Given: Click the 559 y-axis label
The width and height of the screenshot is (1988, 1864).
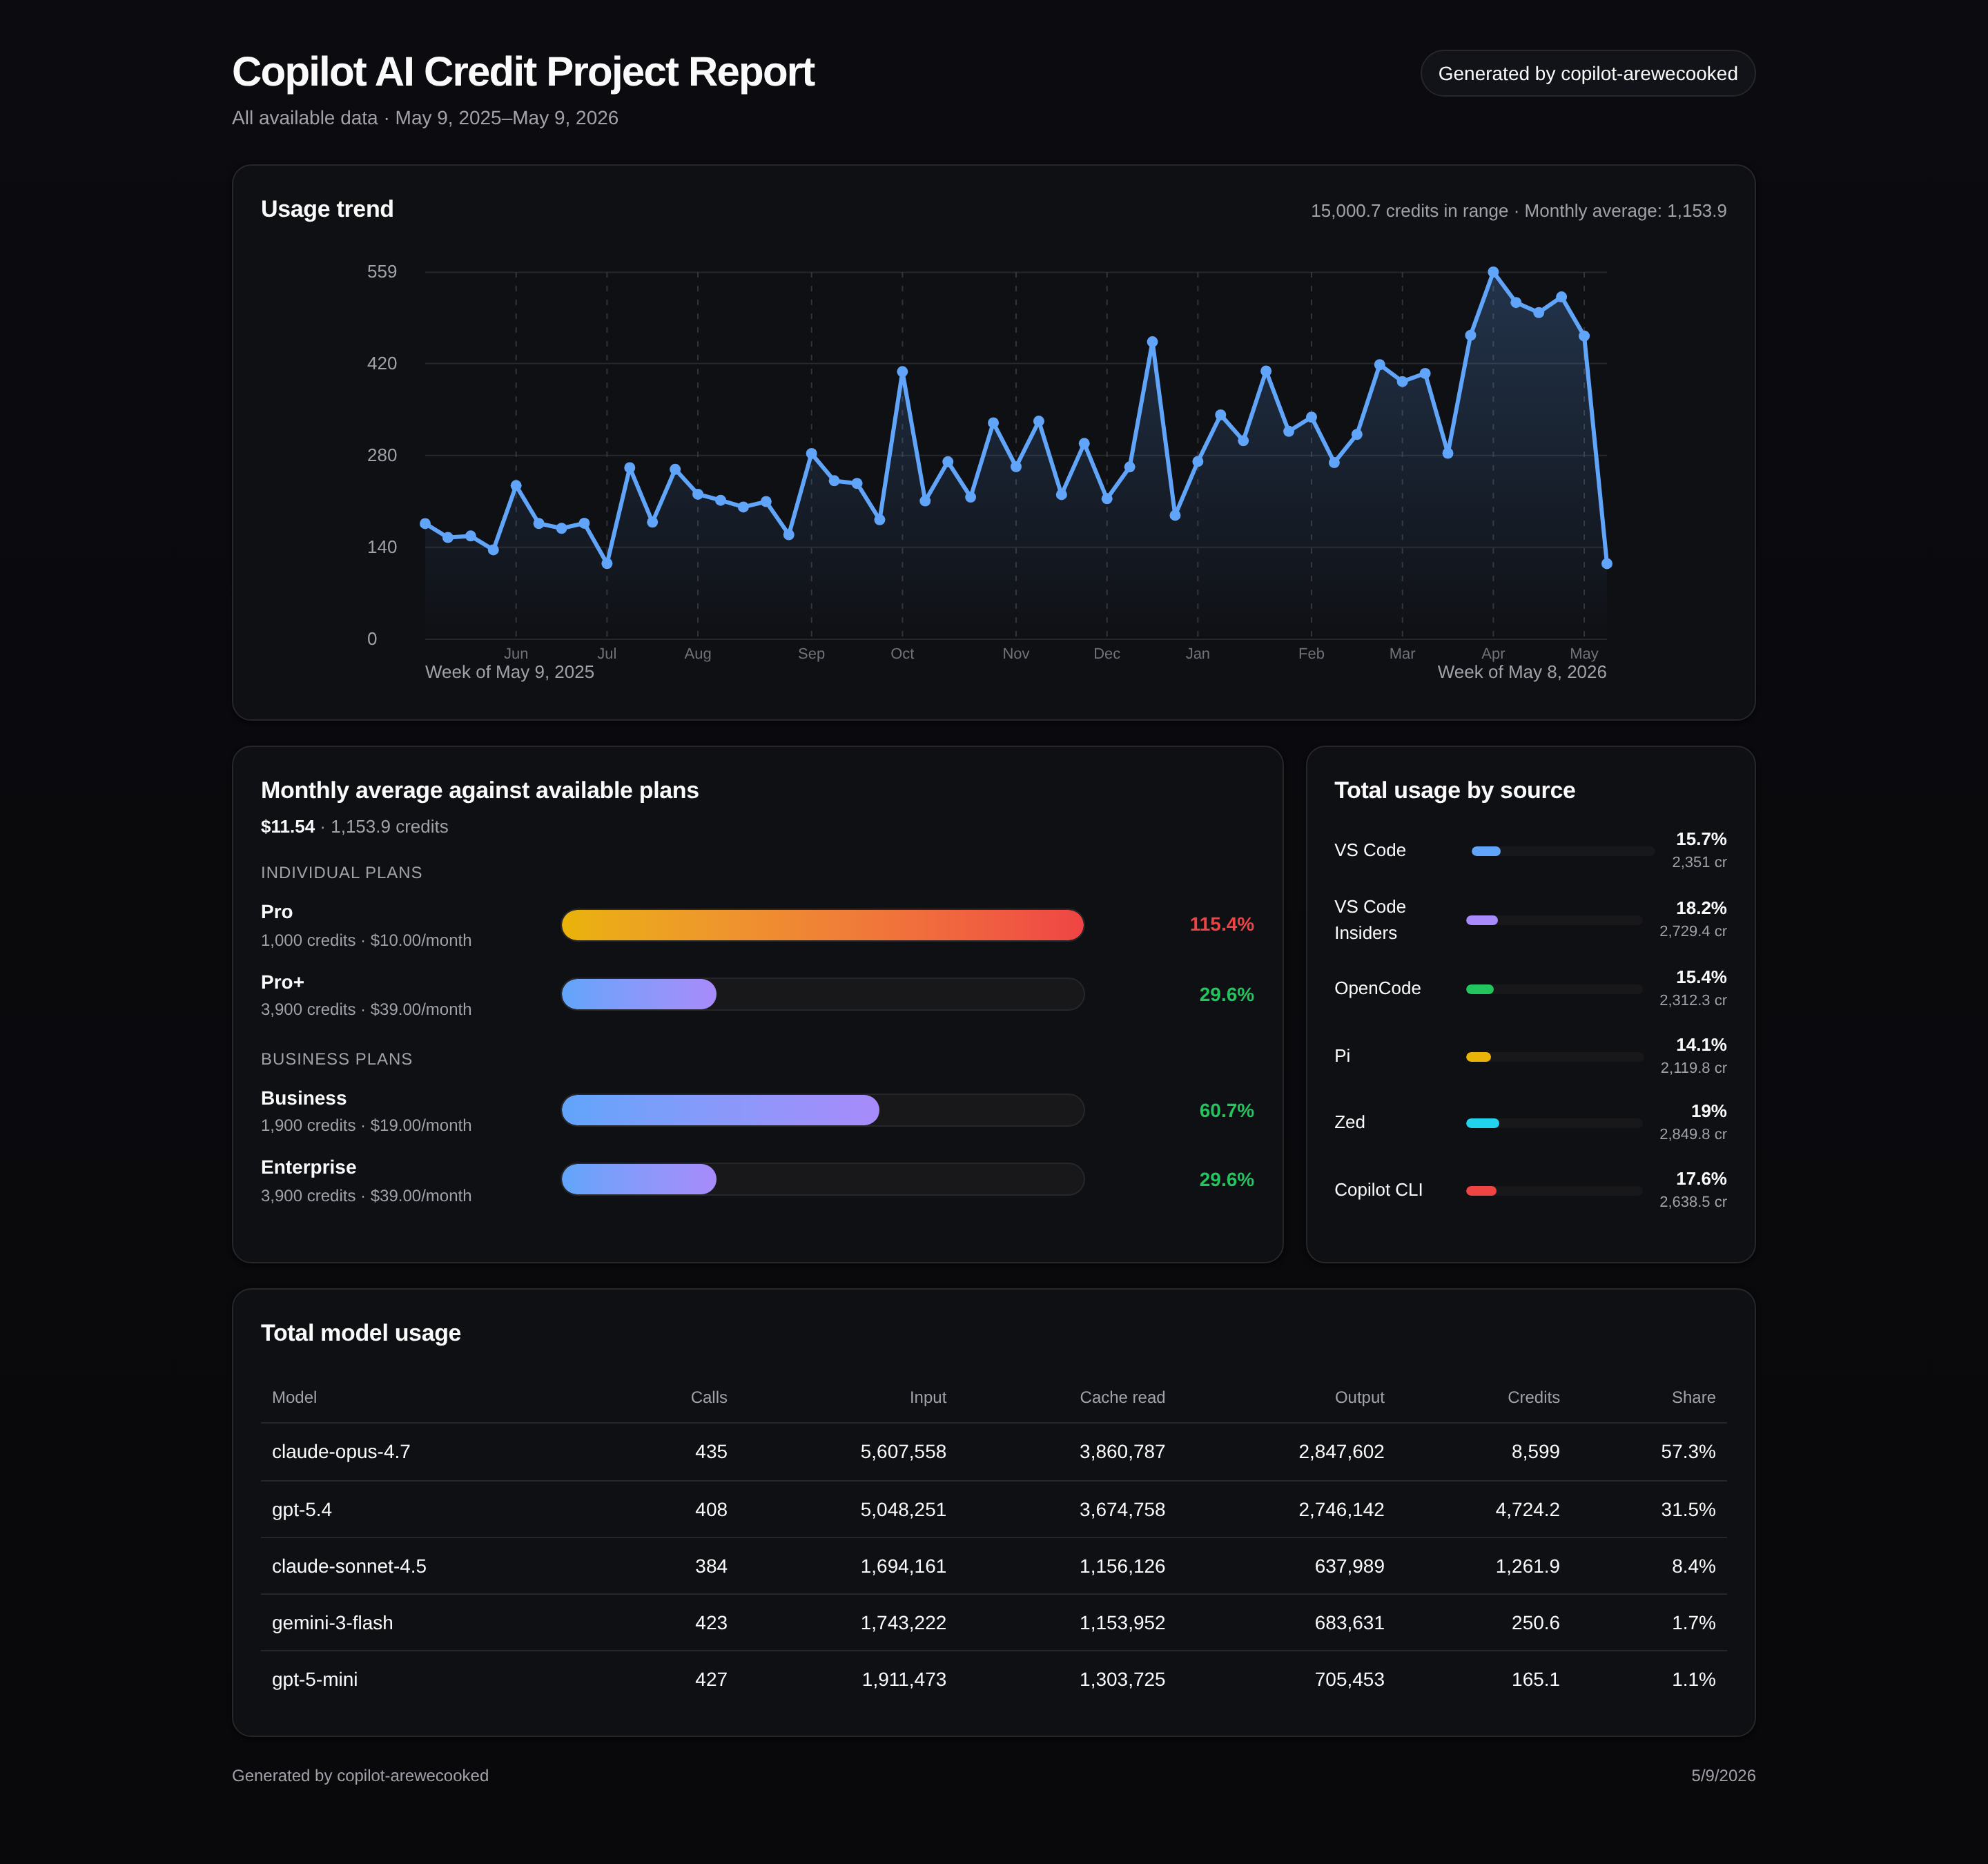Looking at the screenshot, I should tap(382, 272).
